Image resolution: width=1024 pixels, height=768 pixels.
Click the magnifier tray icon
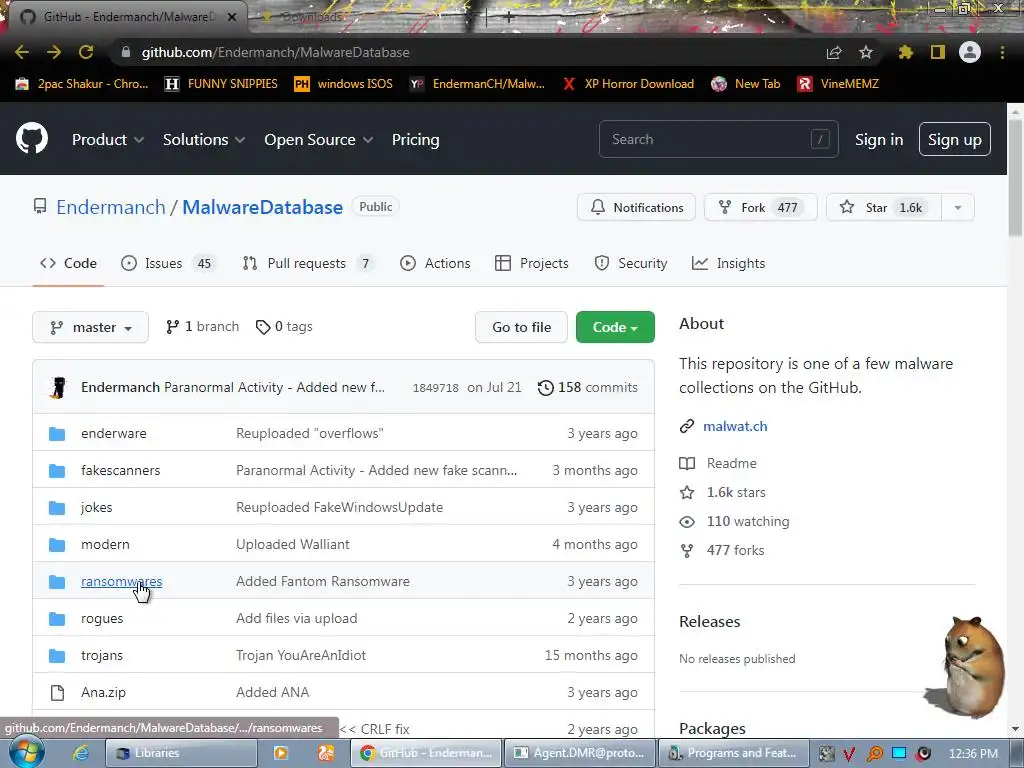coord(874,754)
